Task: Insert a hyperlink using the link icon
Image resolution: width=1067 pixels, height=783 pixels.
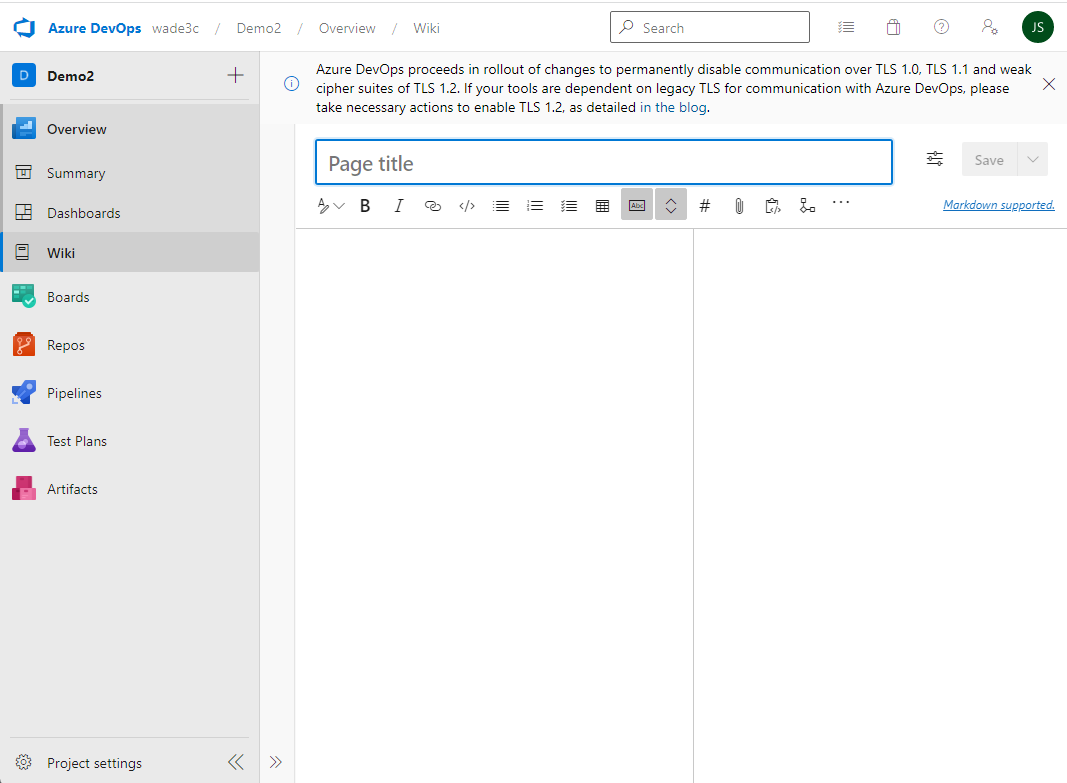Action: [x=432, y=206]
